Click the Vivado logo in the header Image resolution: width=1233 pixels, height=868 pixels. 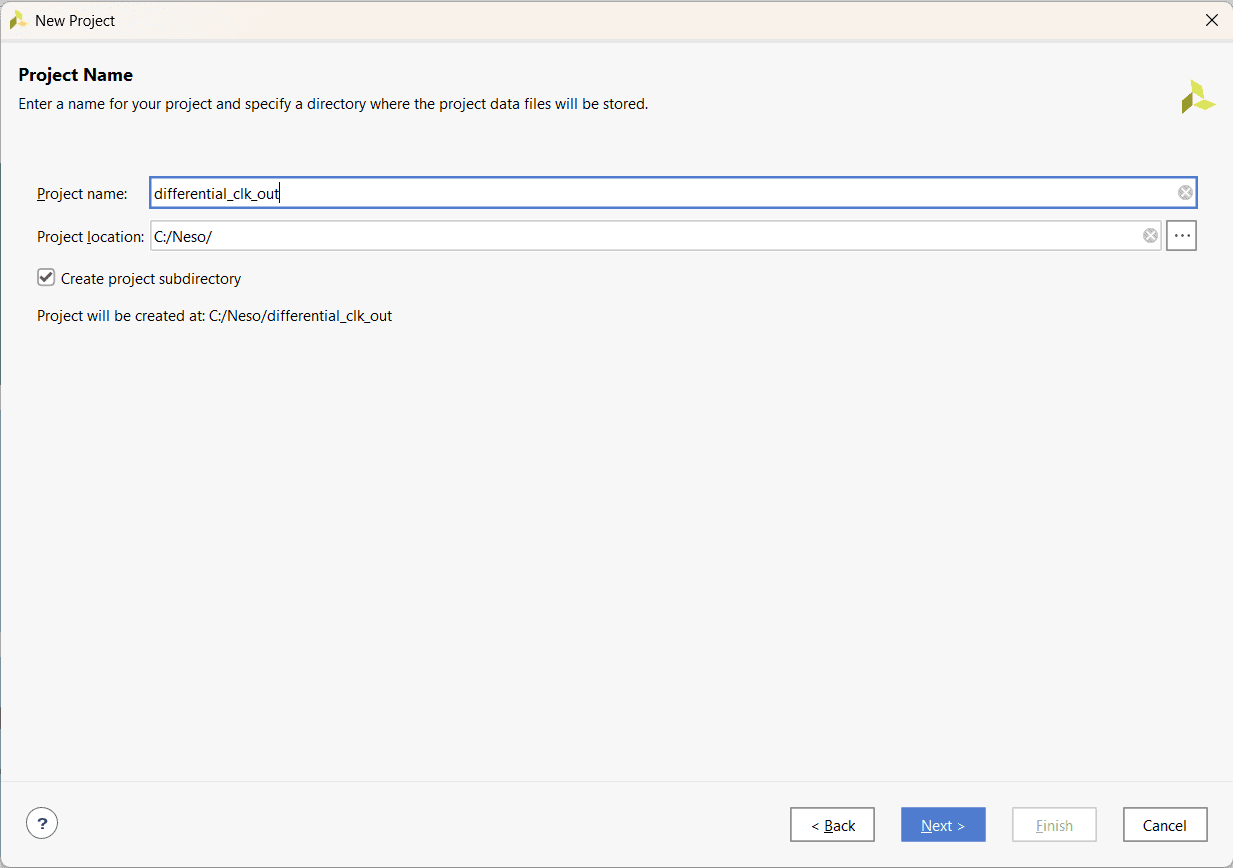tap(1197, 97)
